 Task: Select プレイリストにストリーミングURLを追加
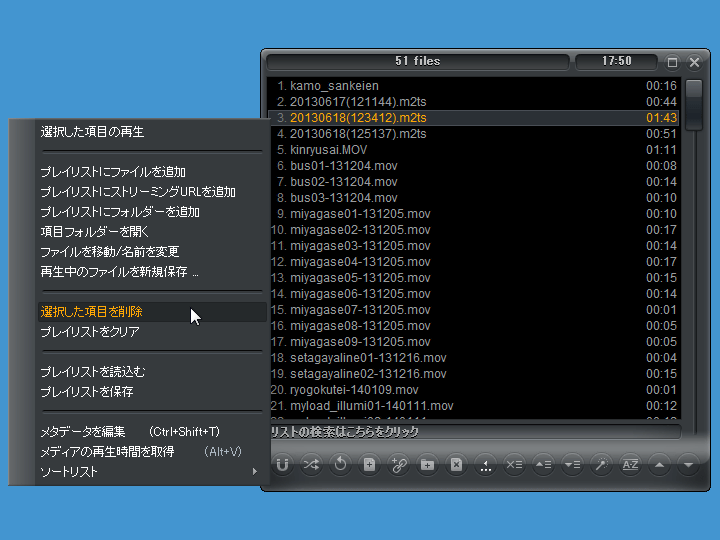click(x=152, y=192)
